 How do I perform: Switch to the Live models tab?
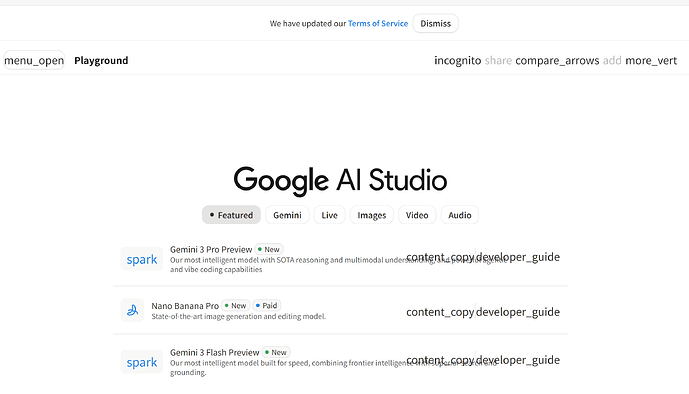[330, 215]
